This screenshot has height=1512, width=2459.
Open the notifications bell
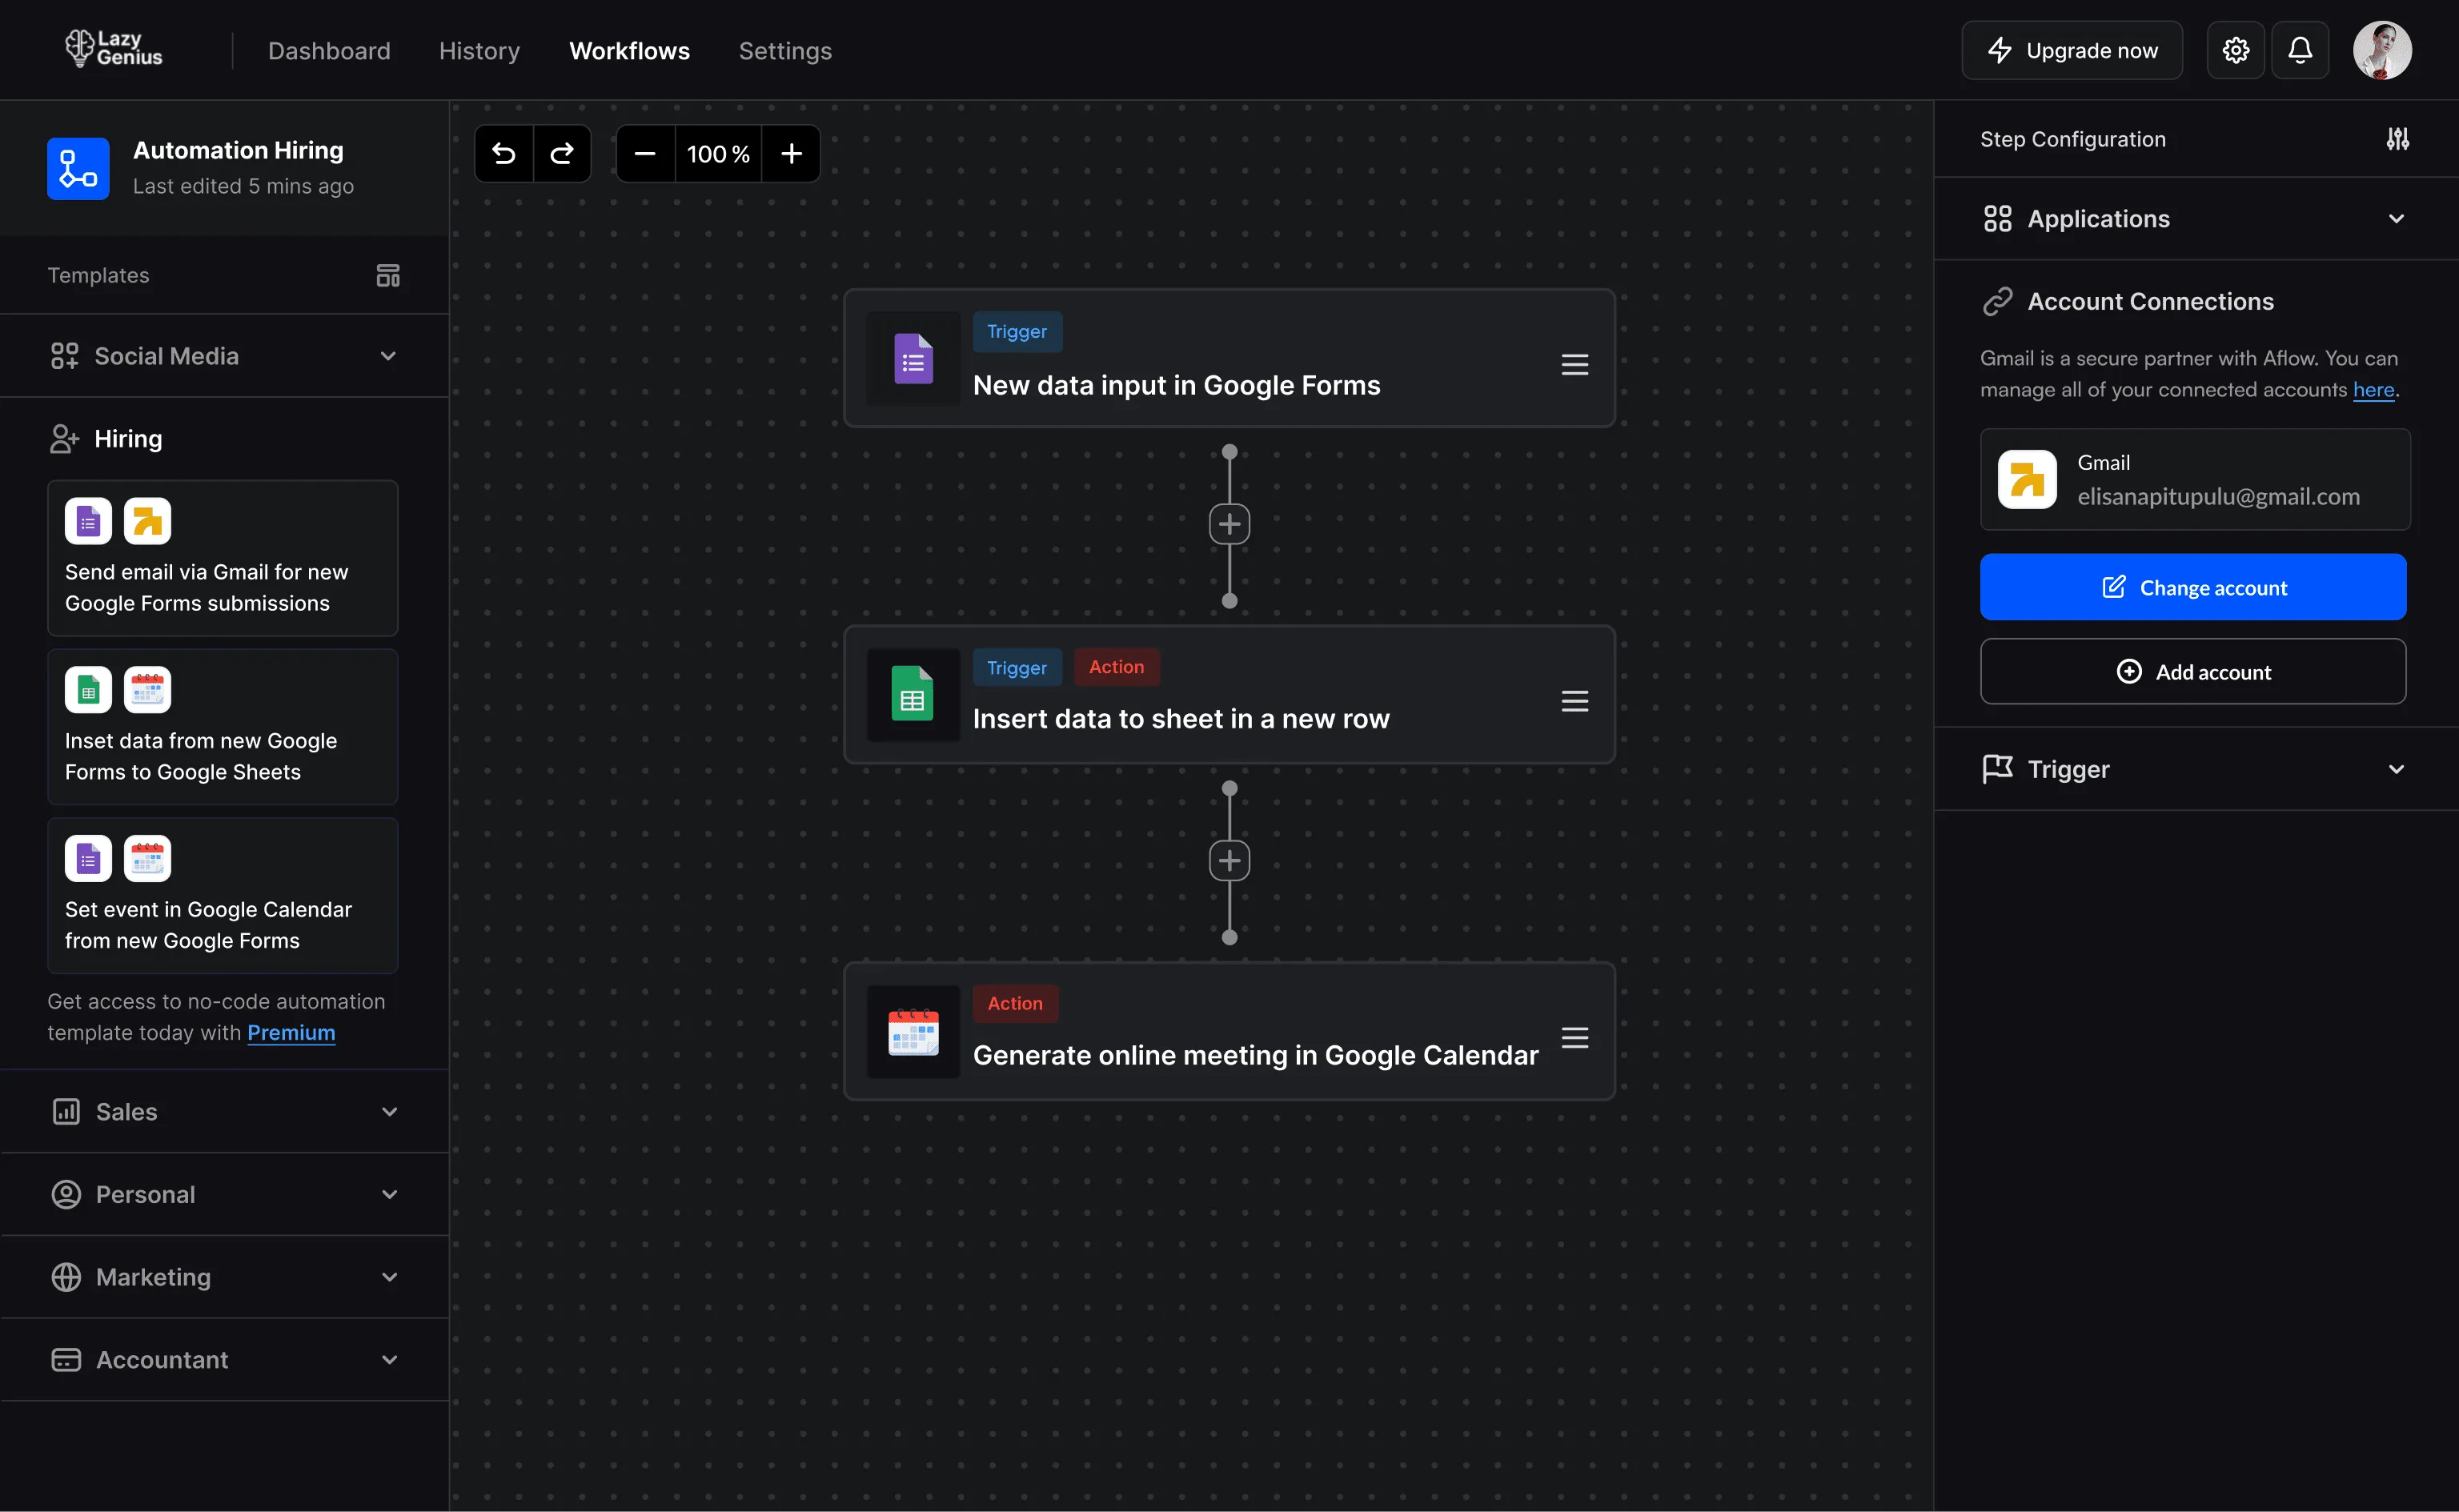point(2299,50)
